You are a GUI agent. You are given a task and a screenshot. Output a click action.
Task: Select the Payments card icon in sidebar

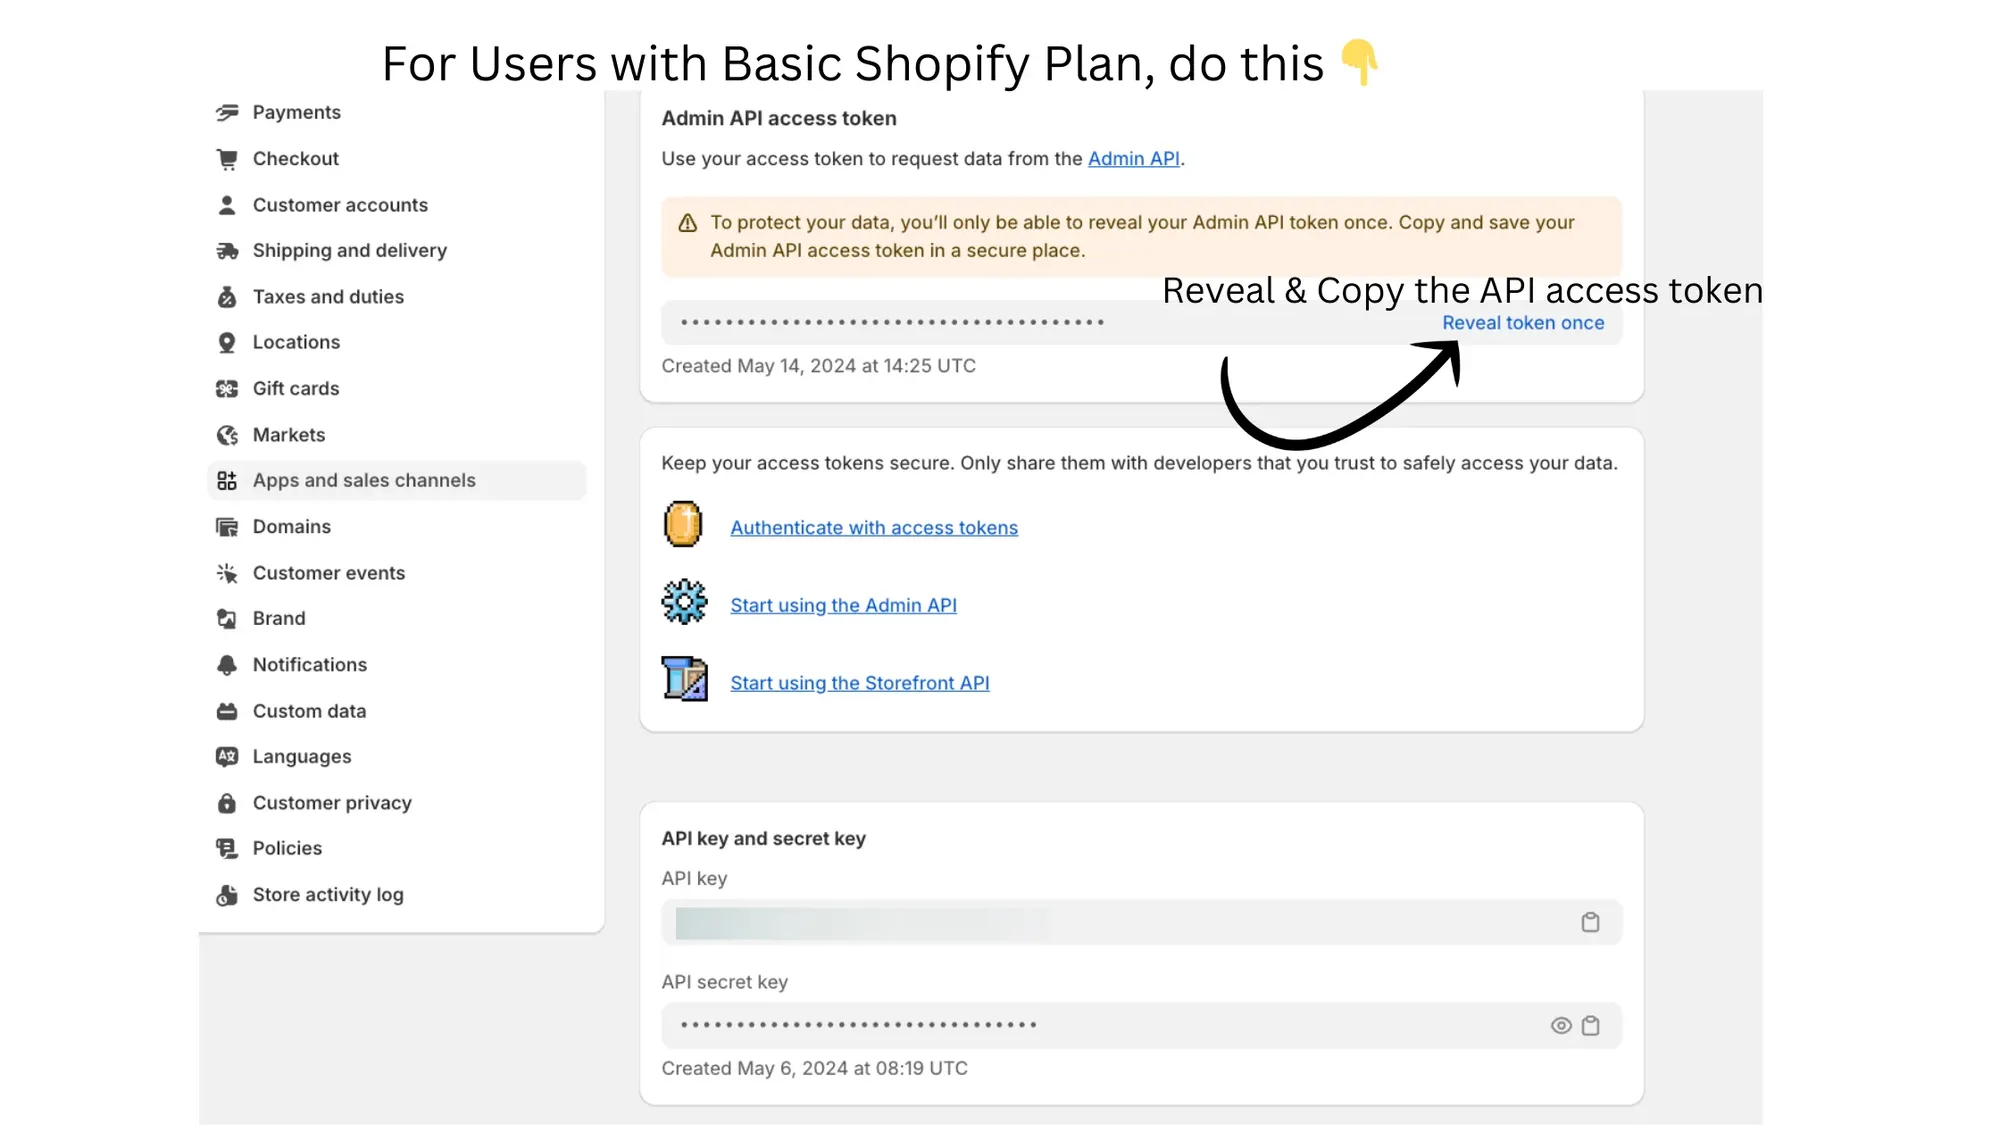click(227, 112)
